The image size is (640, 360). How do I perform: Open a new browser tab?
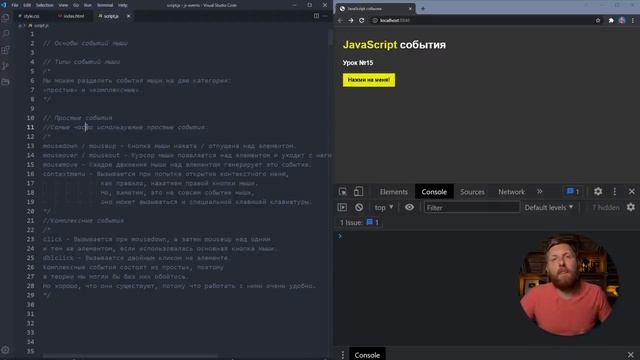click(423, 9)
